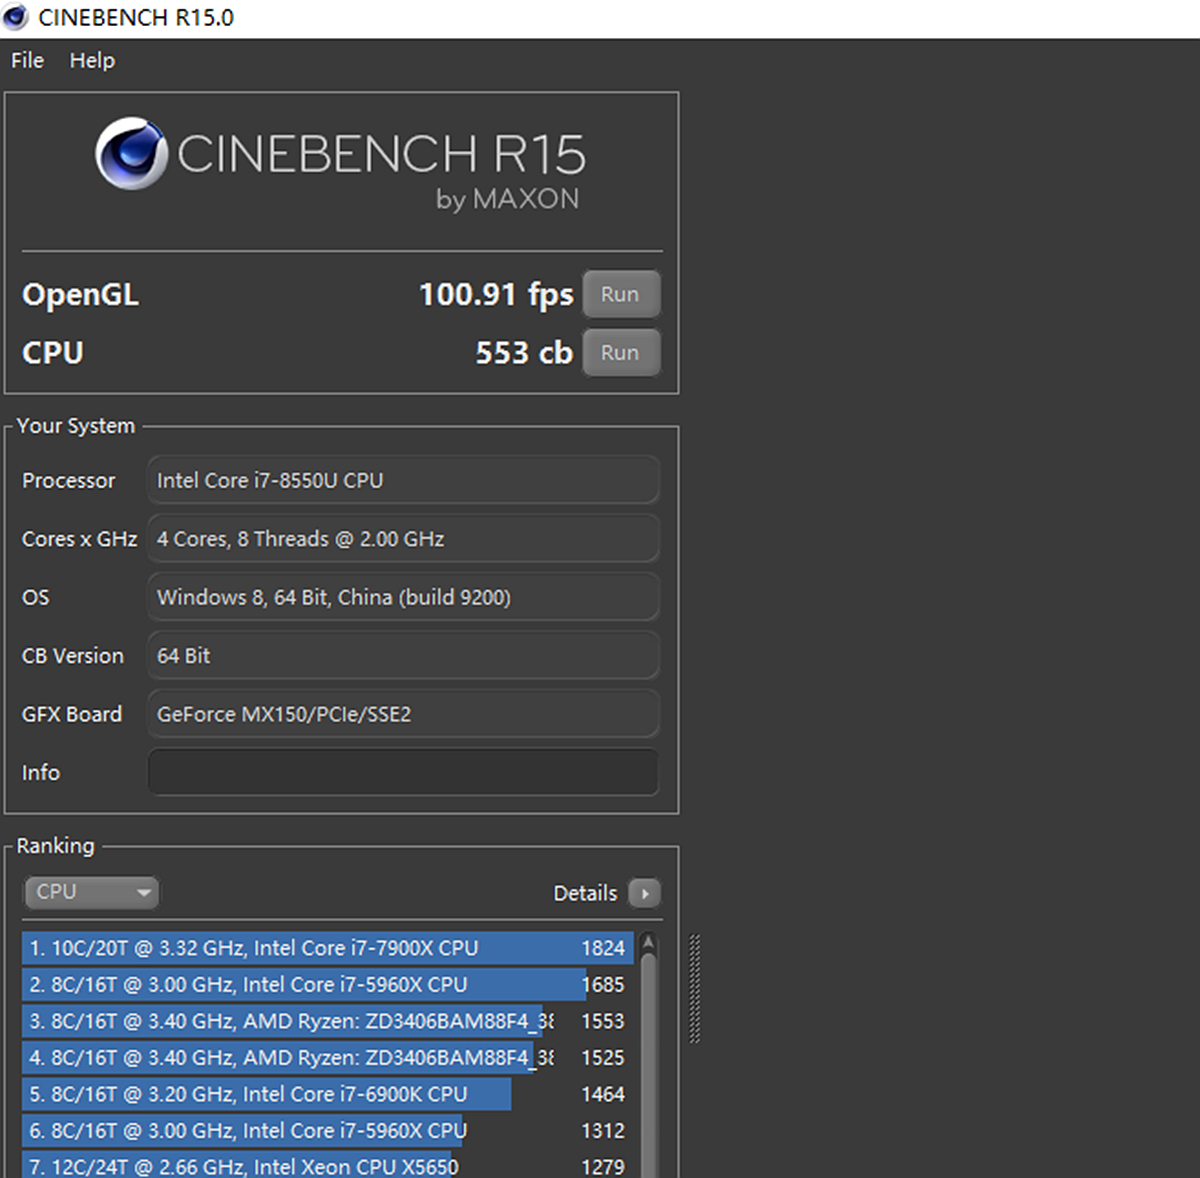Select ranking entry 5 Intel Core i7-6900K

tap(328, 1094)
